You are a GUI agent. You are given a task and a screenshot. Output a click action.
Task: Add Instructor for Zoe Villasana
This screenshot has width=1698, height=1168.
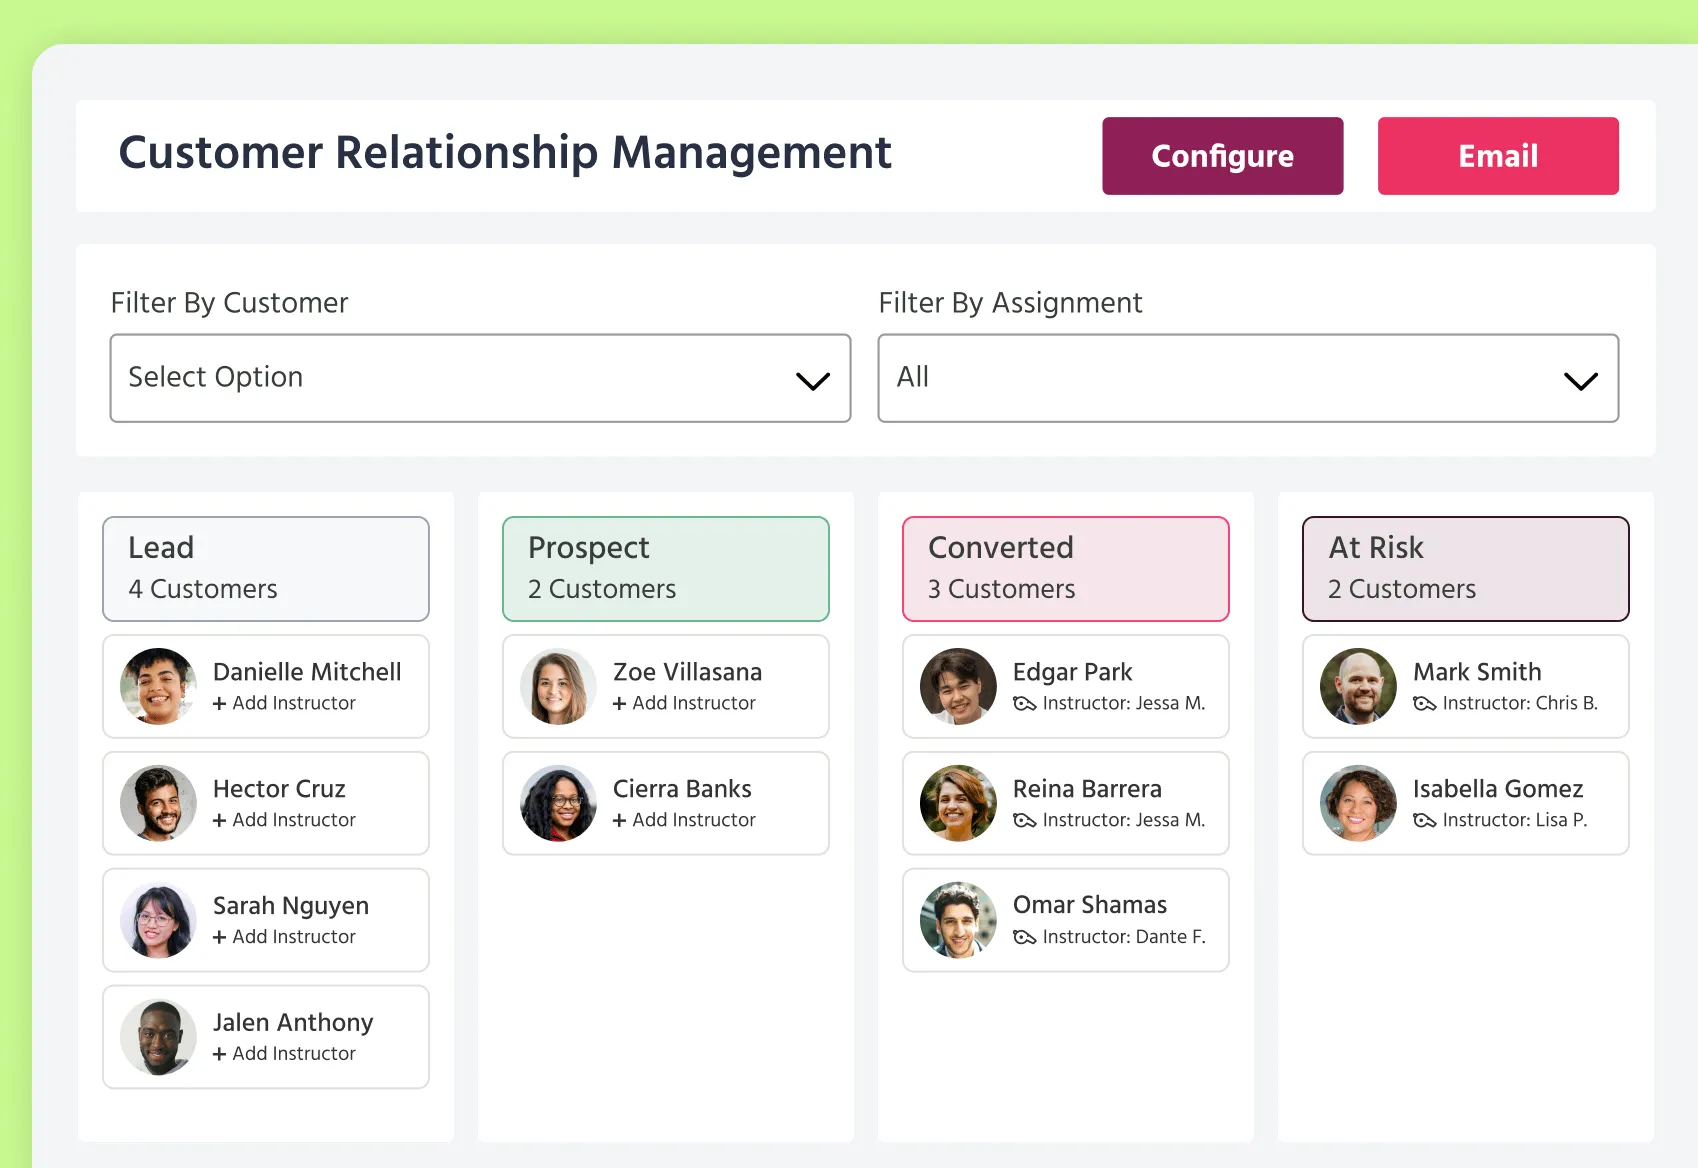684,703
